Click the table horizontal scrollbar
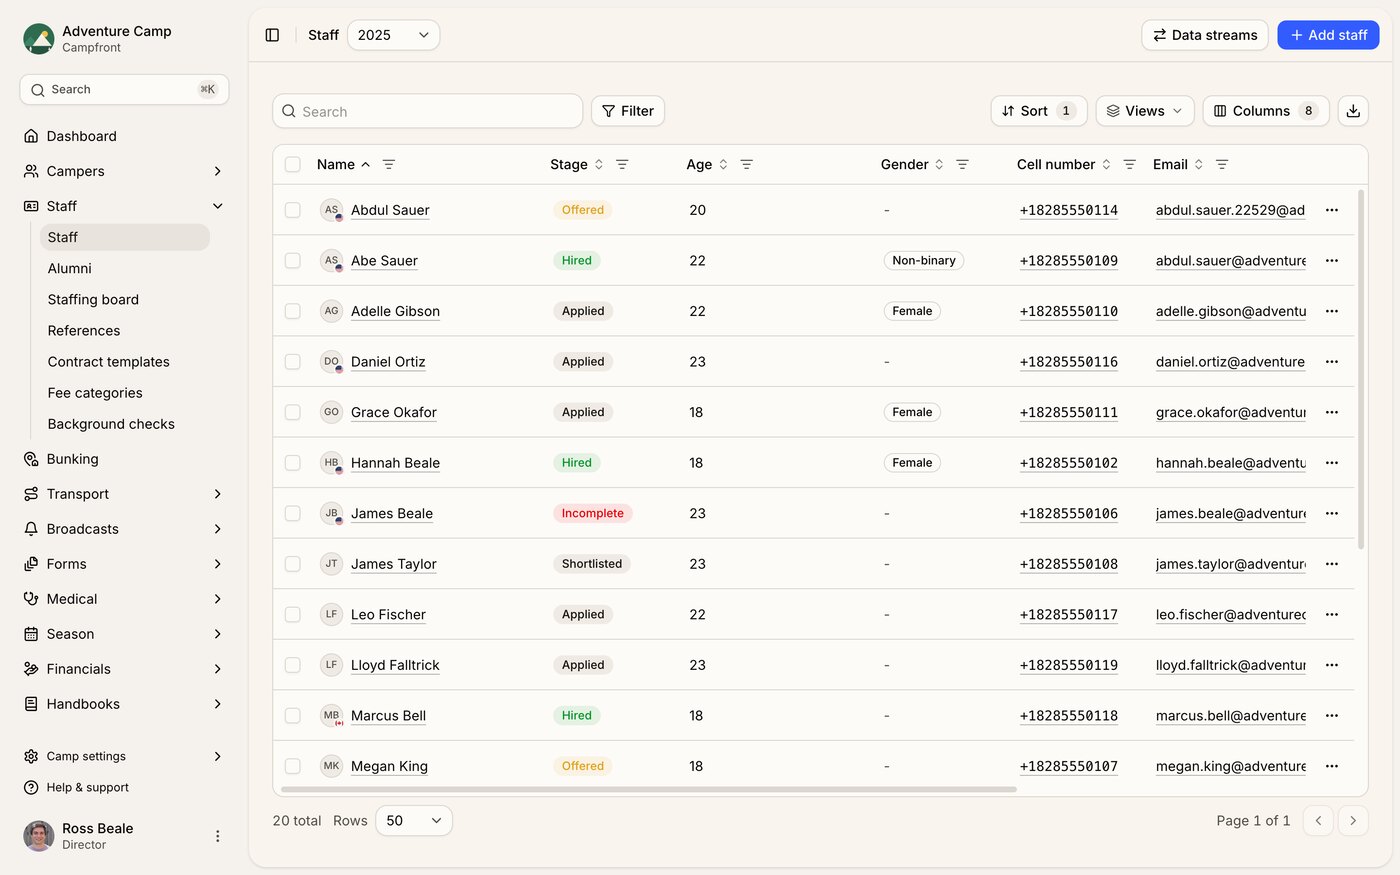The height and width of the screenshot is (875, 1400). (x=649, y=789)
